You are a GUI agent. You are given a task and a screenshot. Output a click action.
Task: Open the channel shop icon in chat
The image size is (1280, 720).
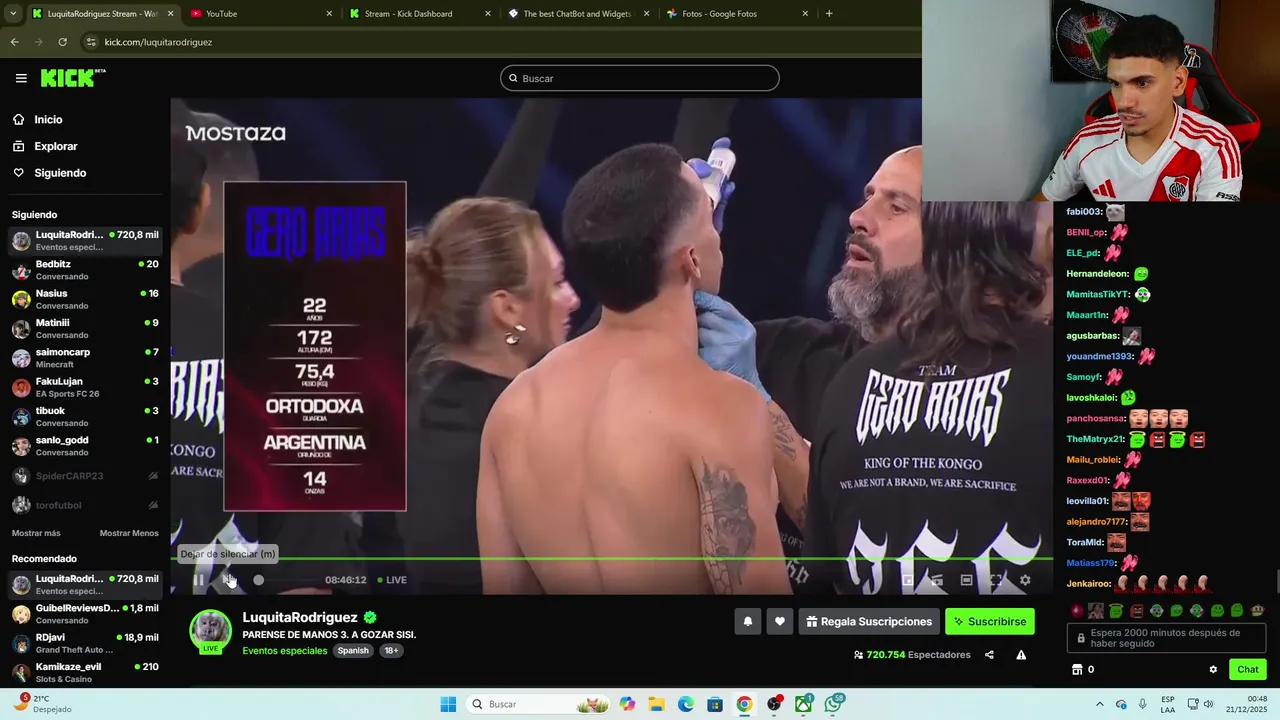tap(1077, 670)
